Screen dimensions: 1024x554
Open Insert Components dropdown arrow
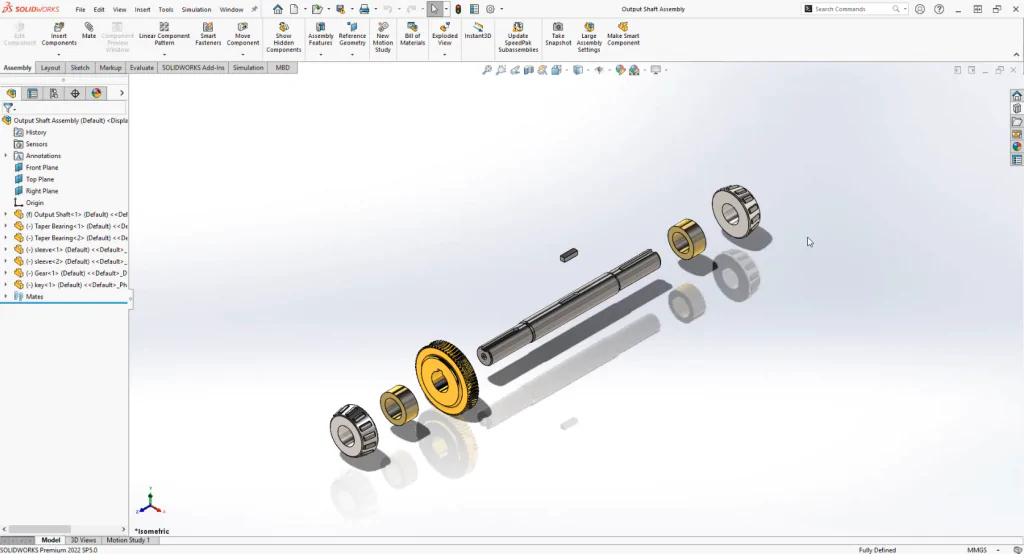(59, 55)
